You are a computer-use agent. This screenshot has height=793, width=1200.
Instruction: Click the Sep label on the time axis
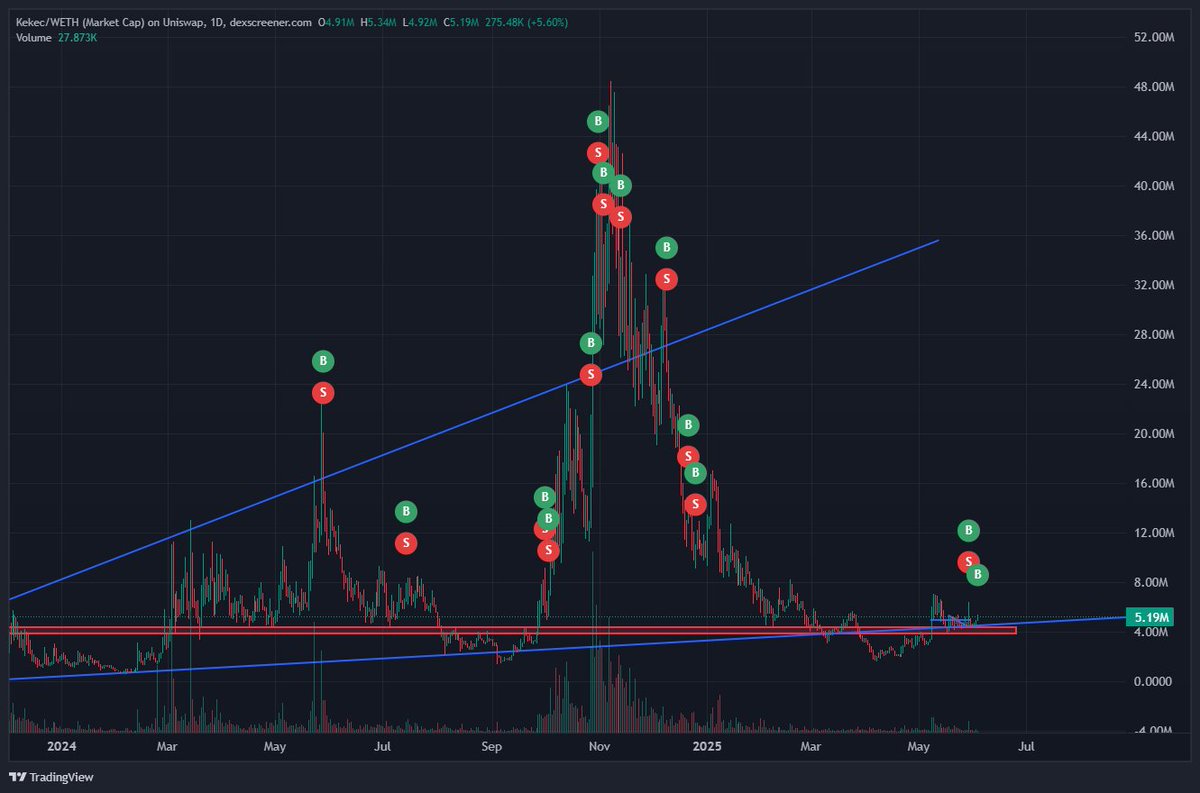[490, 747]
